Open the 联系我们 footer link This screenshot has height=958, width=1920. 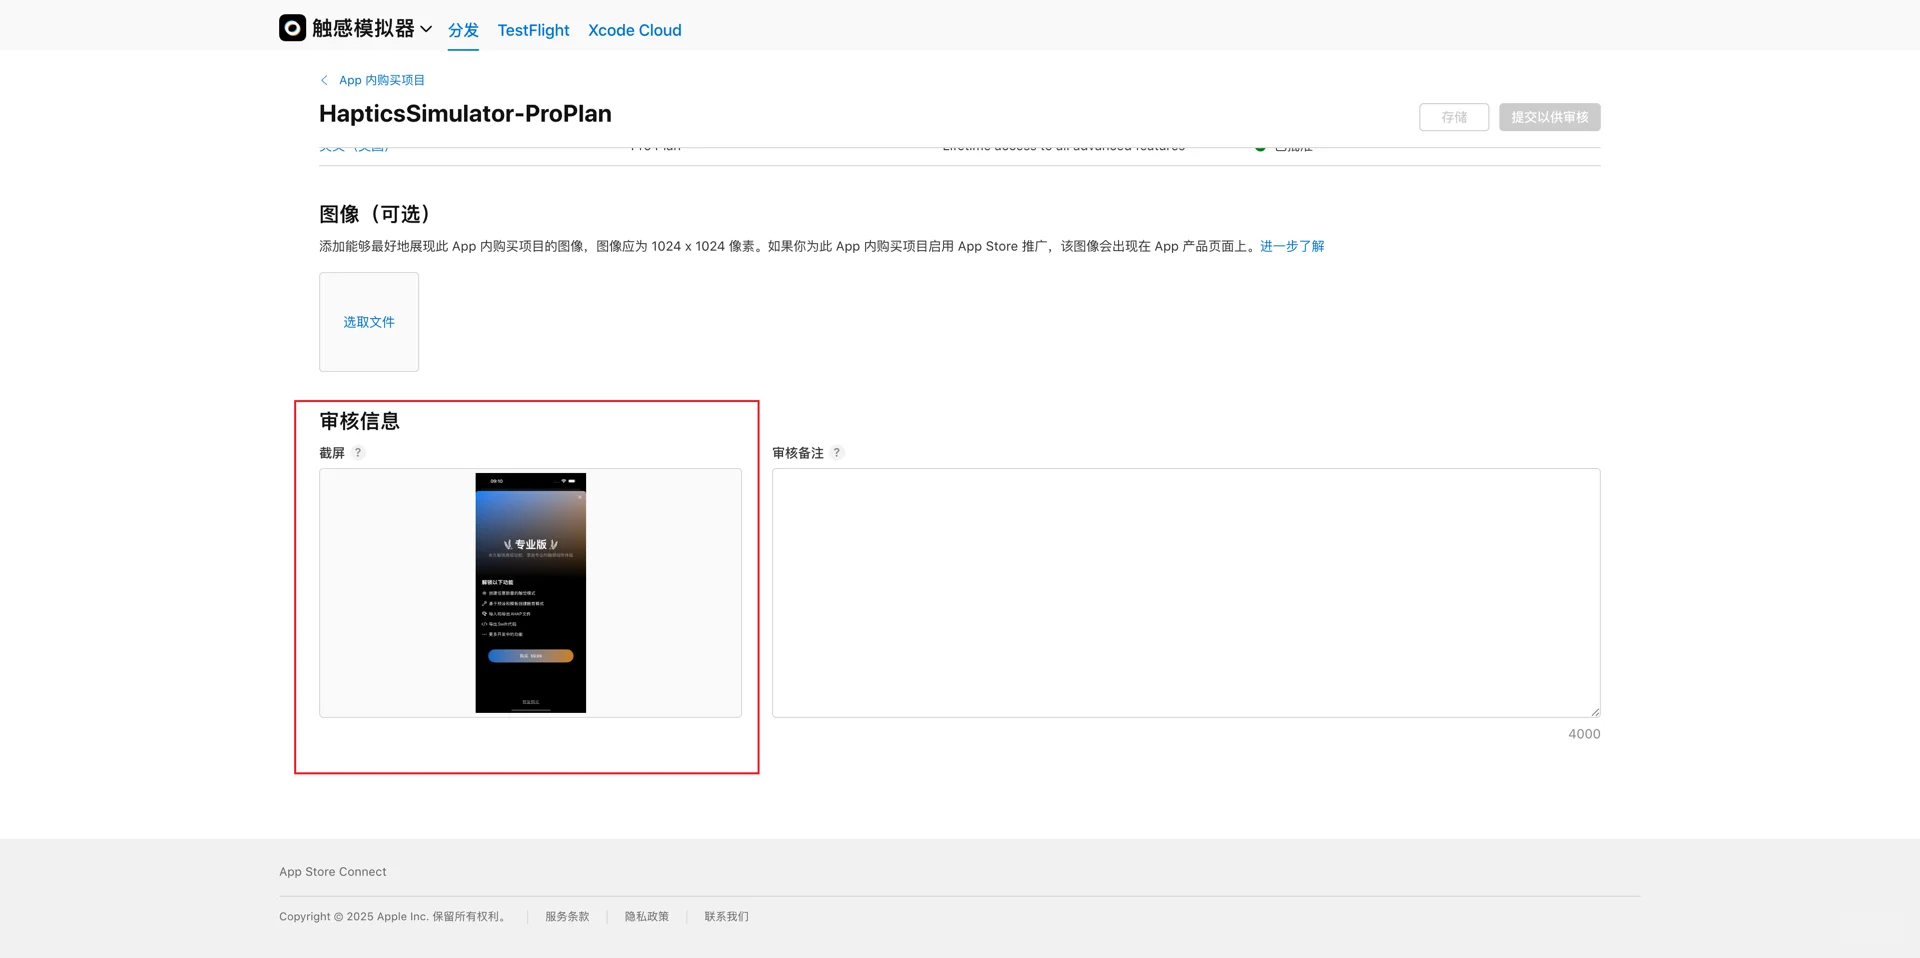click(726, 916)
